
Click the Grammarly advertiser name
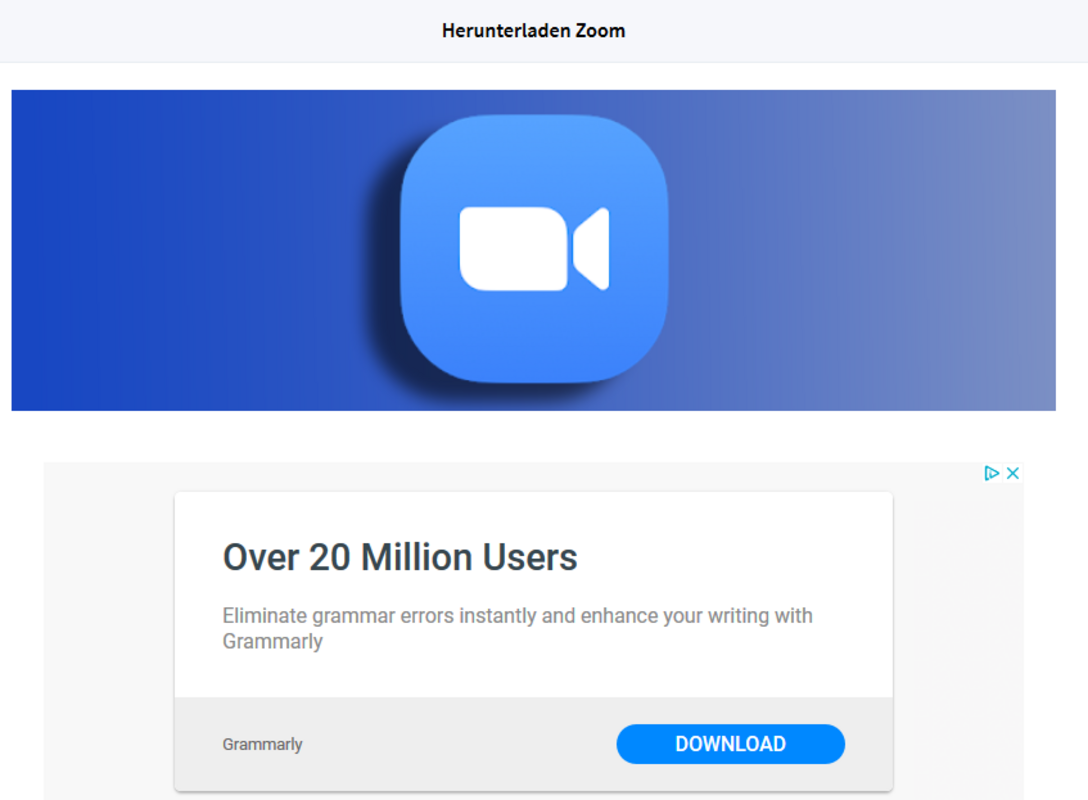pos(262,744)
